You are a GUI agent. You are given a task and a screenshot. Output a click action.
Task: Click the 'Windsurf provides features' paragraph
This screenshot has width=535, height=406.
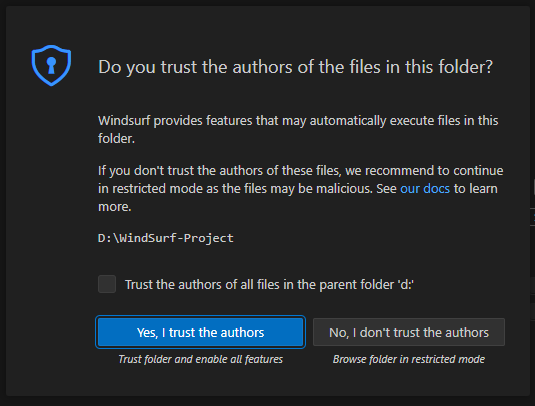coord(298,130)
